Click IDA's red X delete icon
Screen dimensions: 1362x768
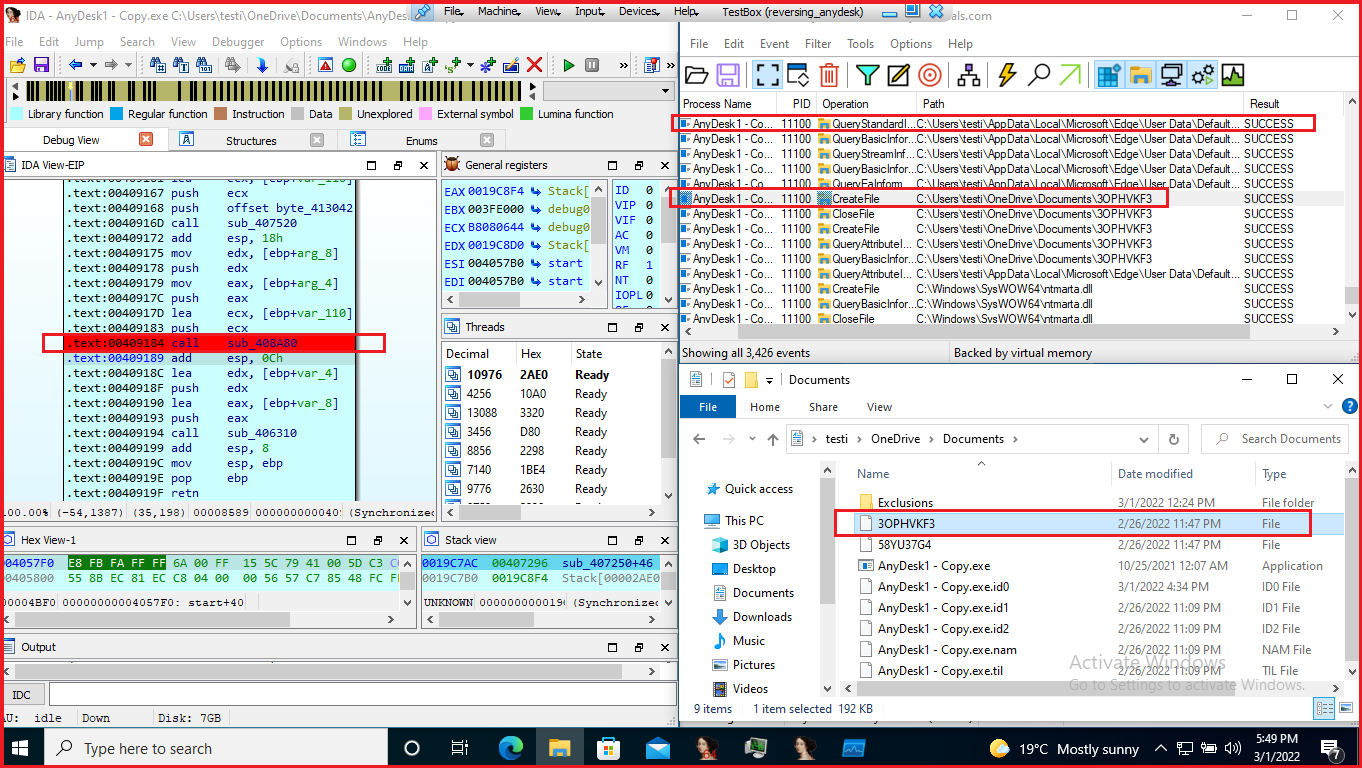[x=535, y=65]
